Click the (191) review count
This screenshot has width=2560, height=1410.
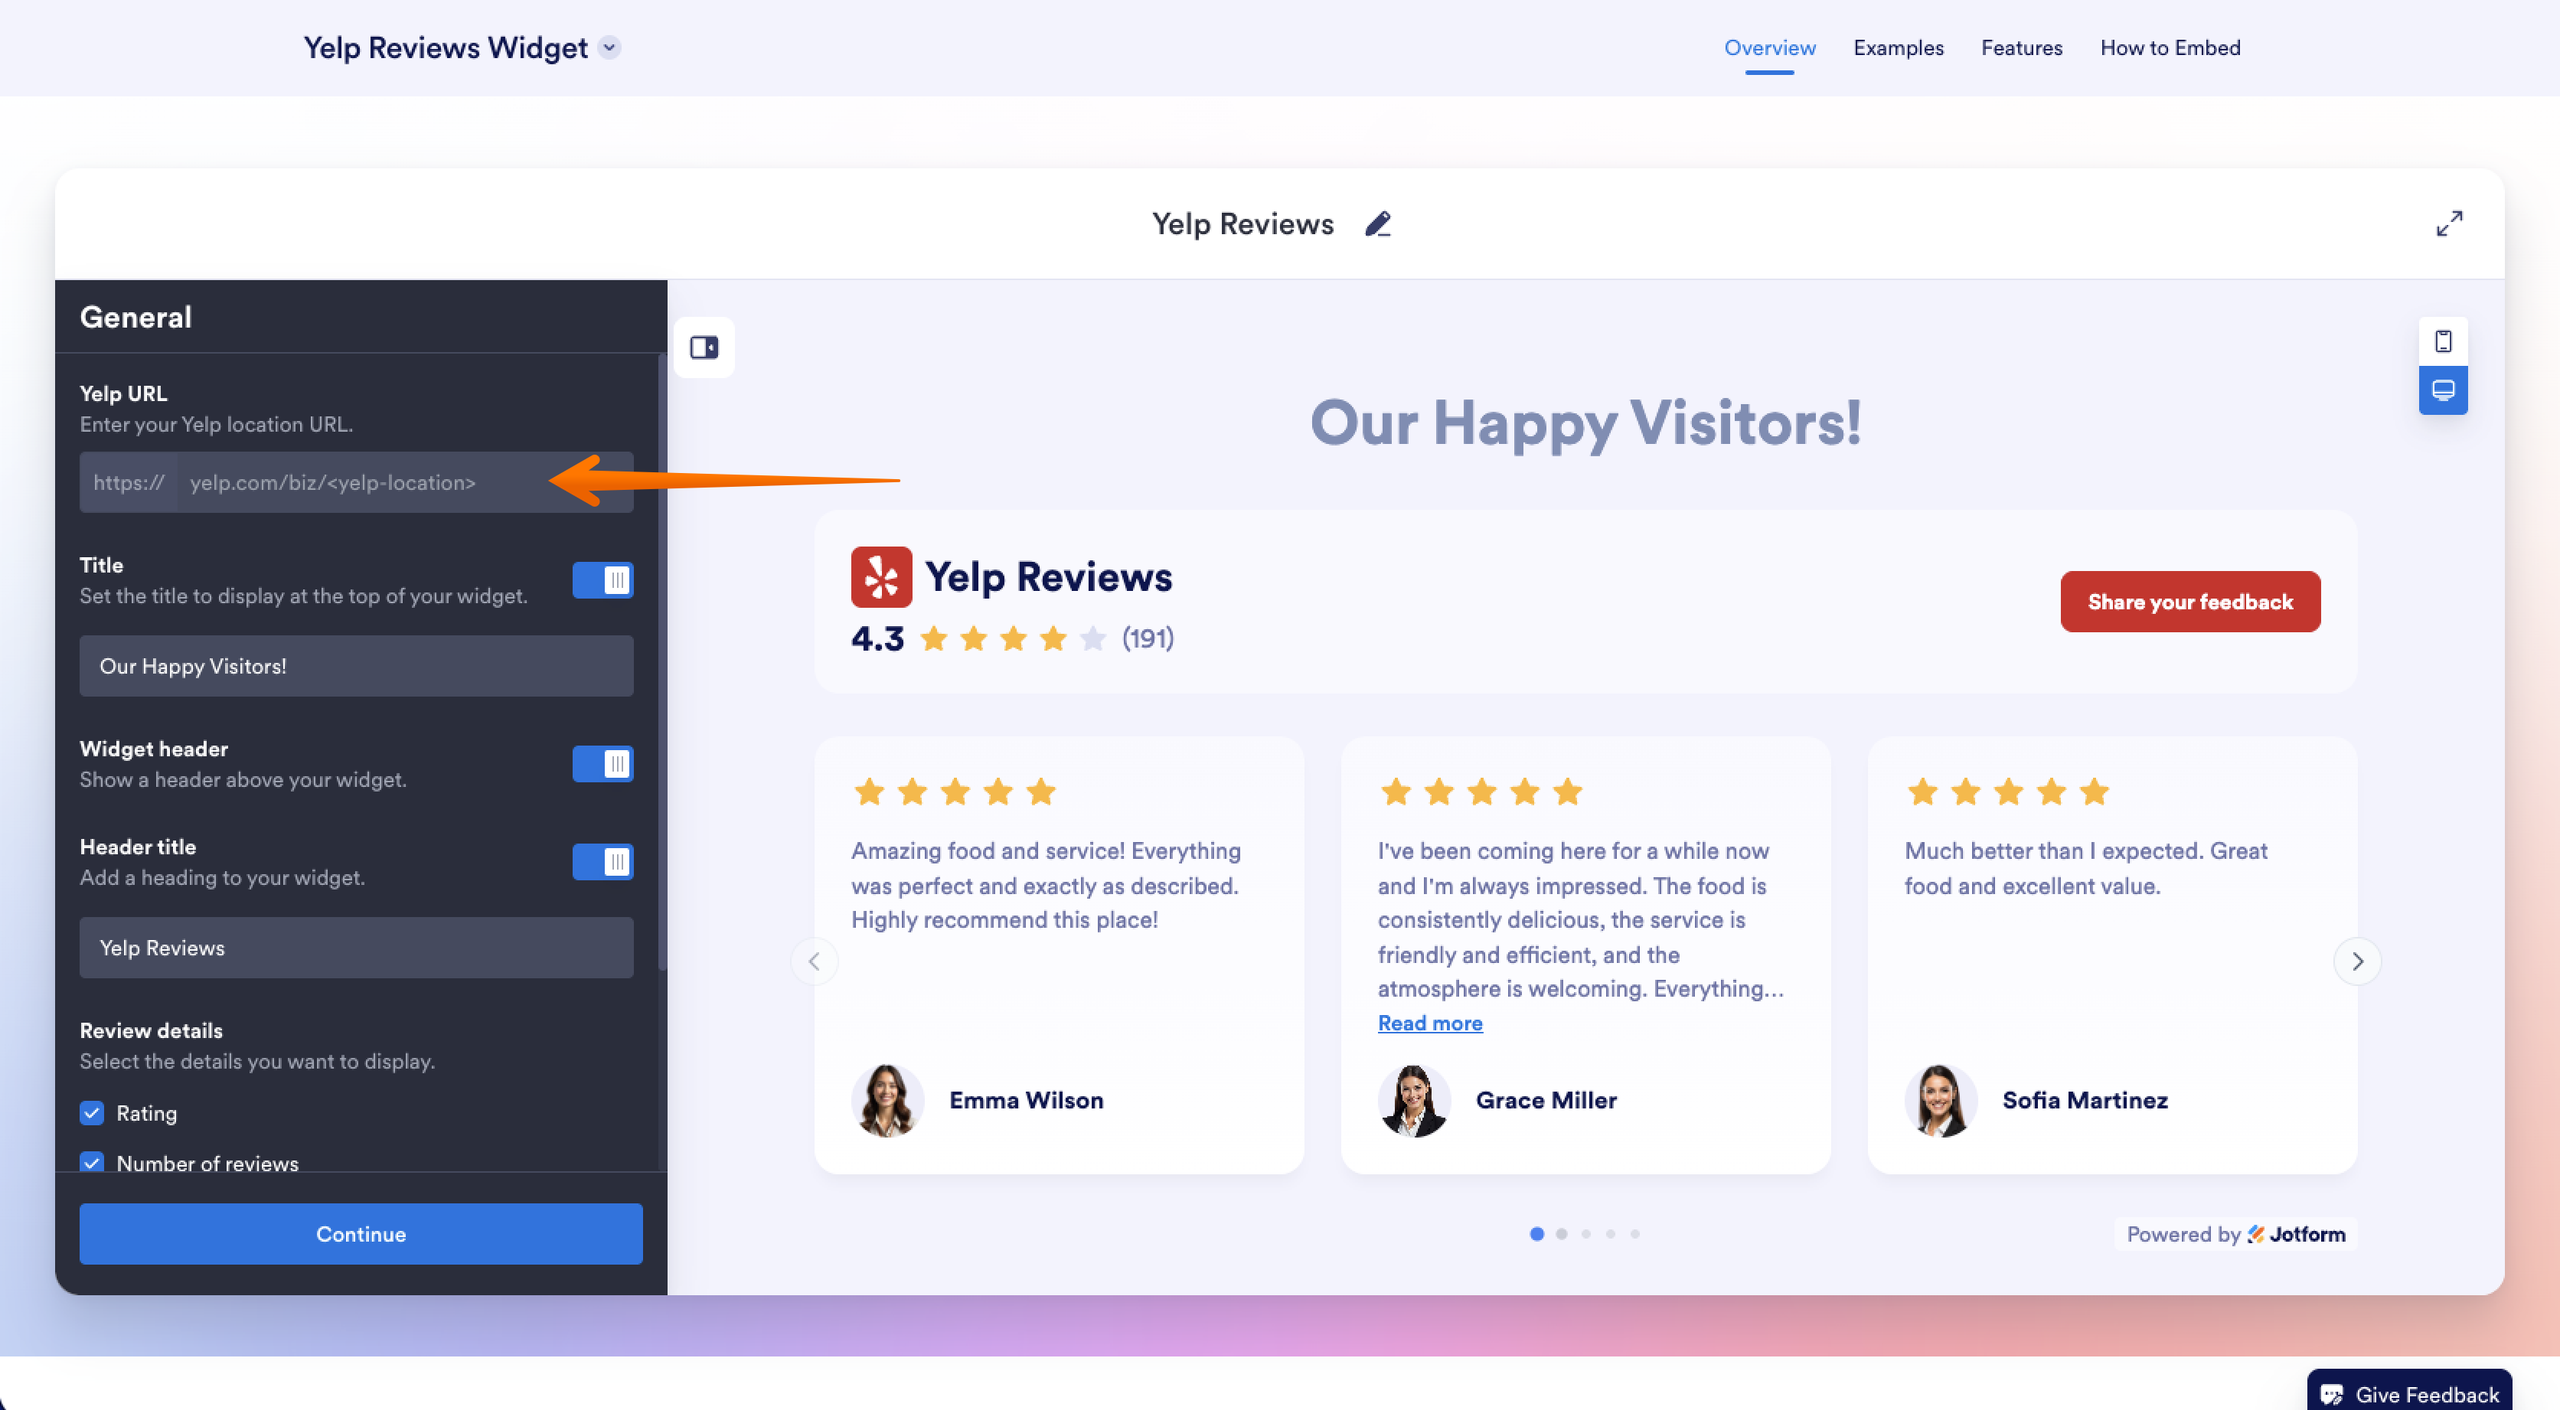point(1147,638)
